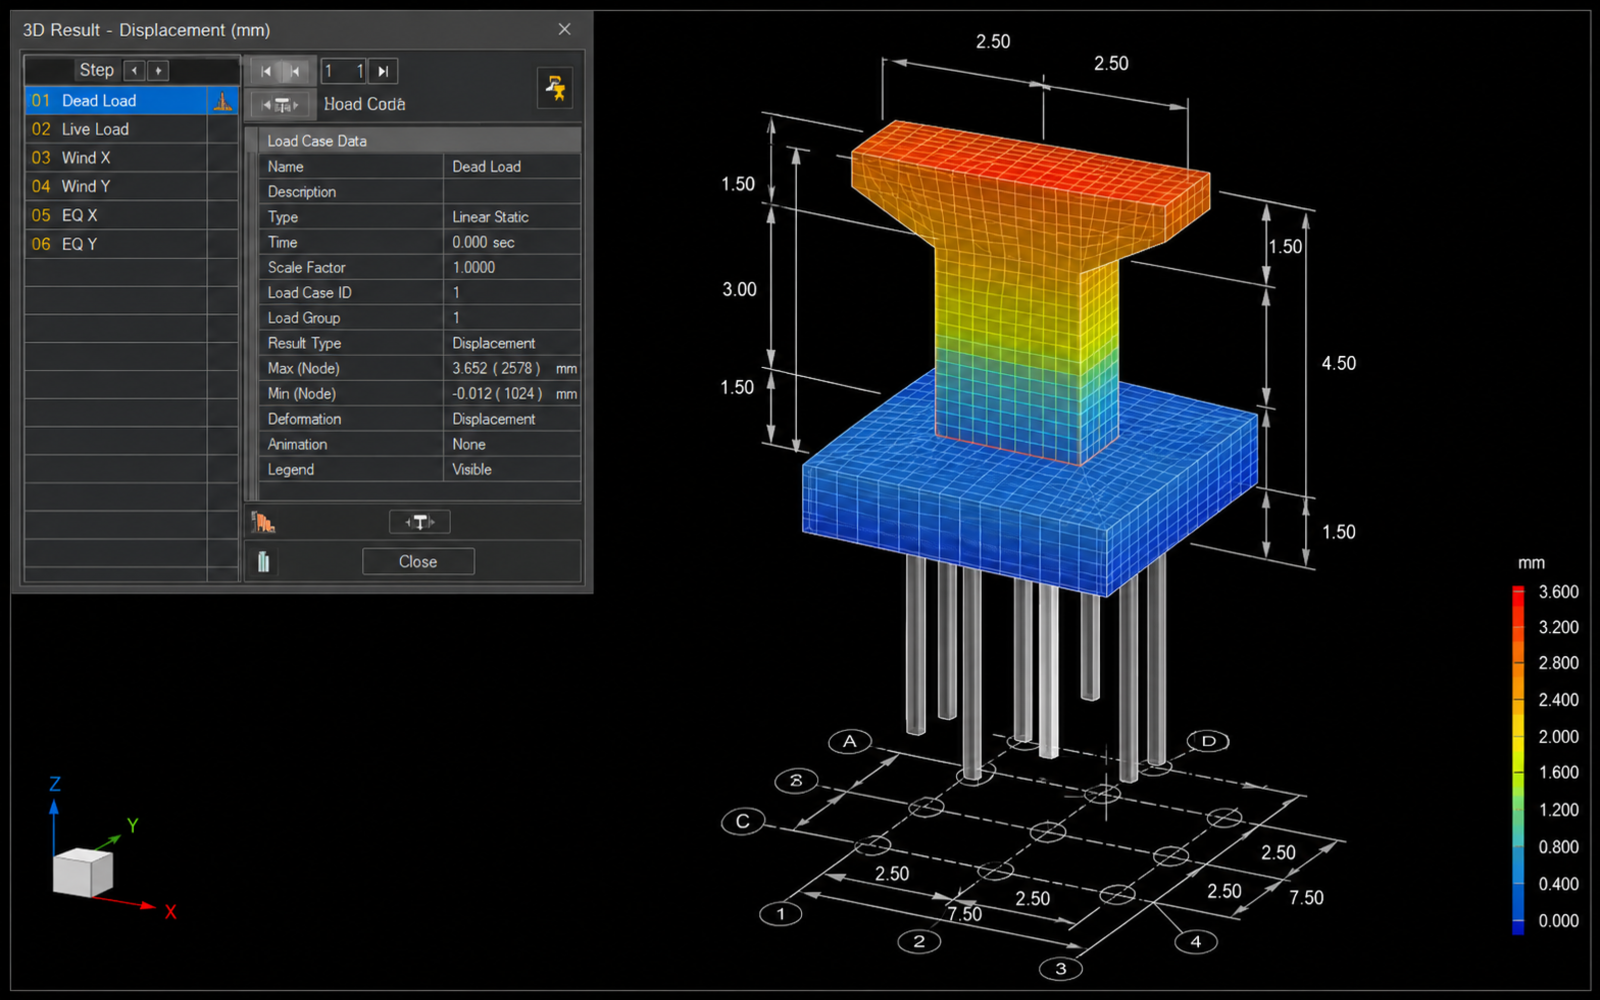Click the Animation property label
1600x1000 pixels.
(x=297, y=444)
